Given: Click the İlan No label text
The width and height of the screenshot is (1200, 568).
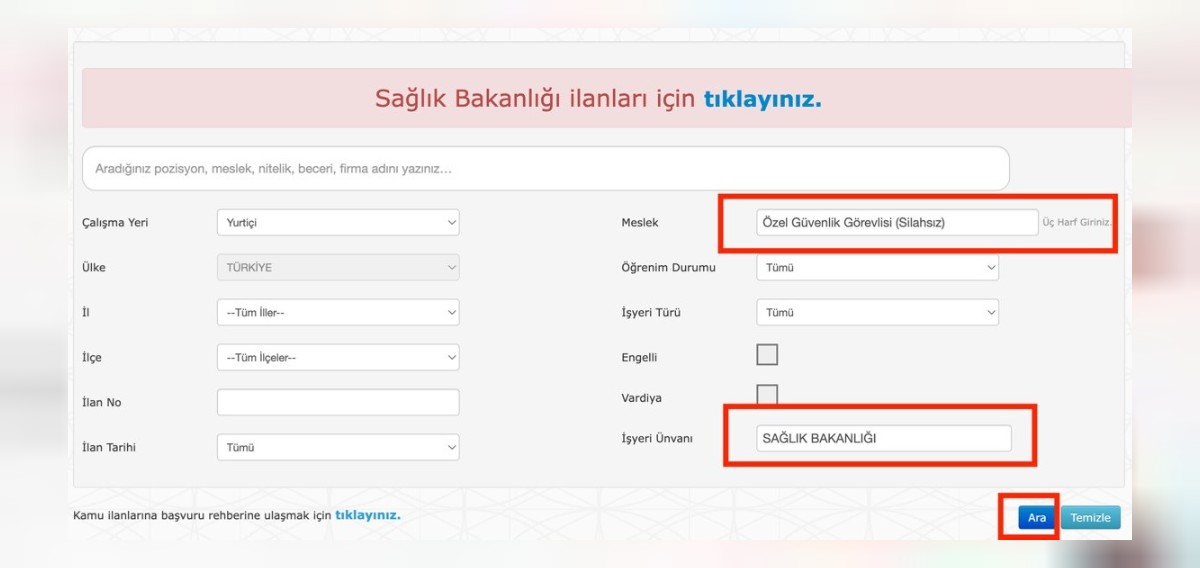Looking at the screenshot, I should point(101,402).
